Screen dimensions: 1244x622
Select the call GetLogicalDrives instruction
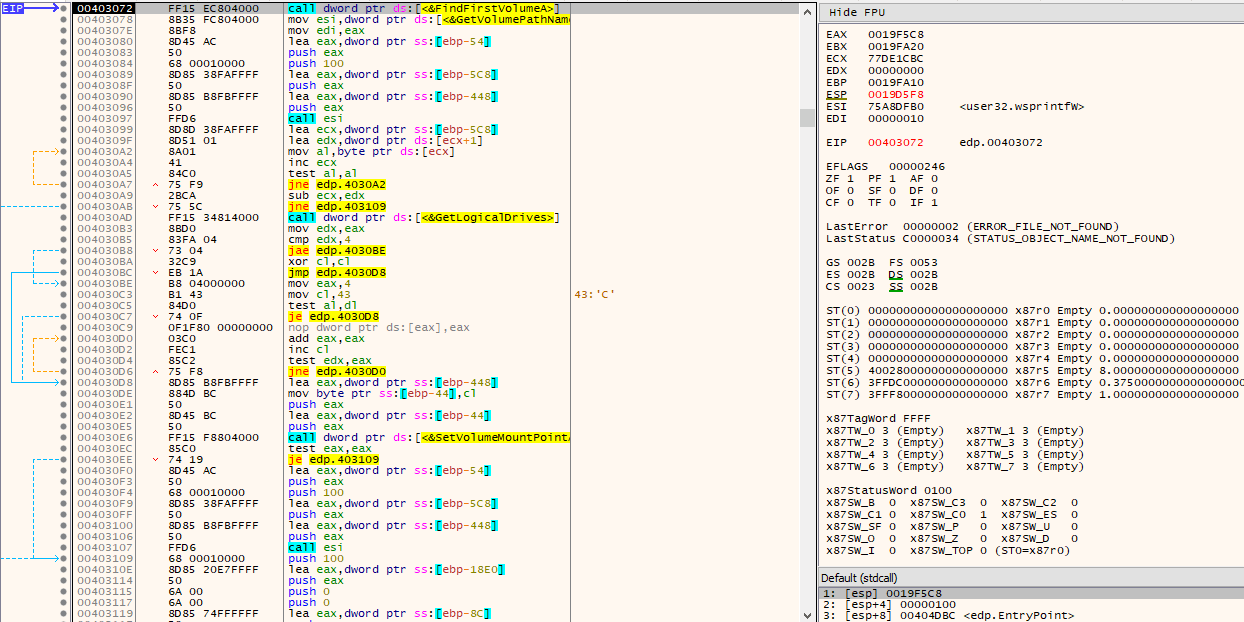[423, 217]
